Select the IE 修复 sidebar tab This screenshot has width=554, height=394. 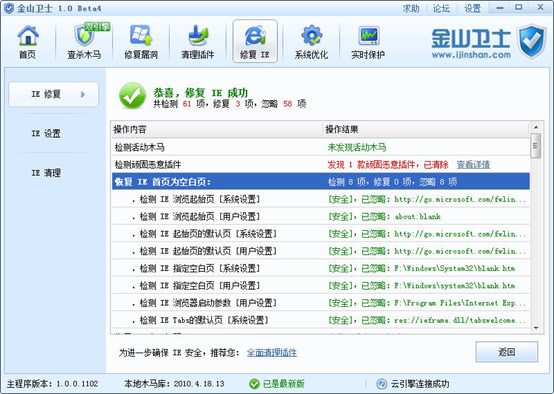(x=53, y=94)
